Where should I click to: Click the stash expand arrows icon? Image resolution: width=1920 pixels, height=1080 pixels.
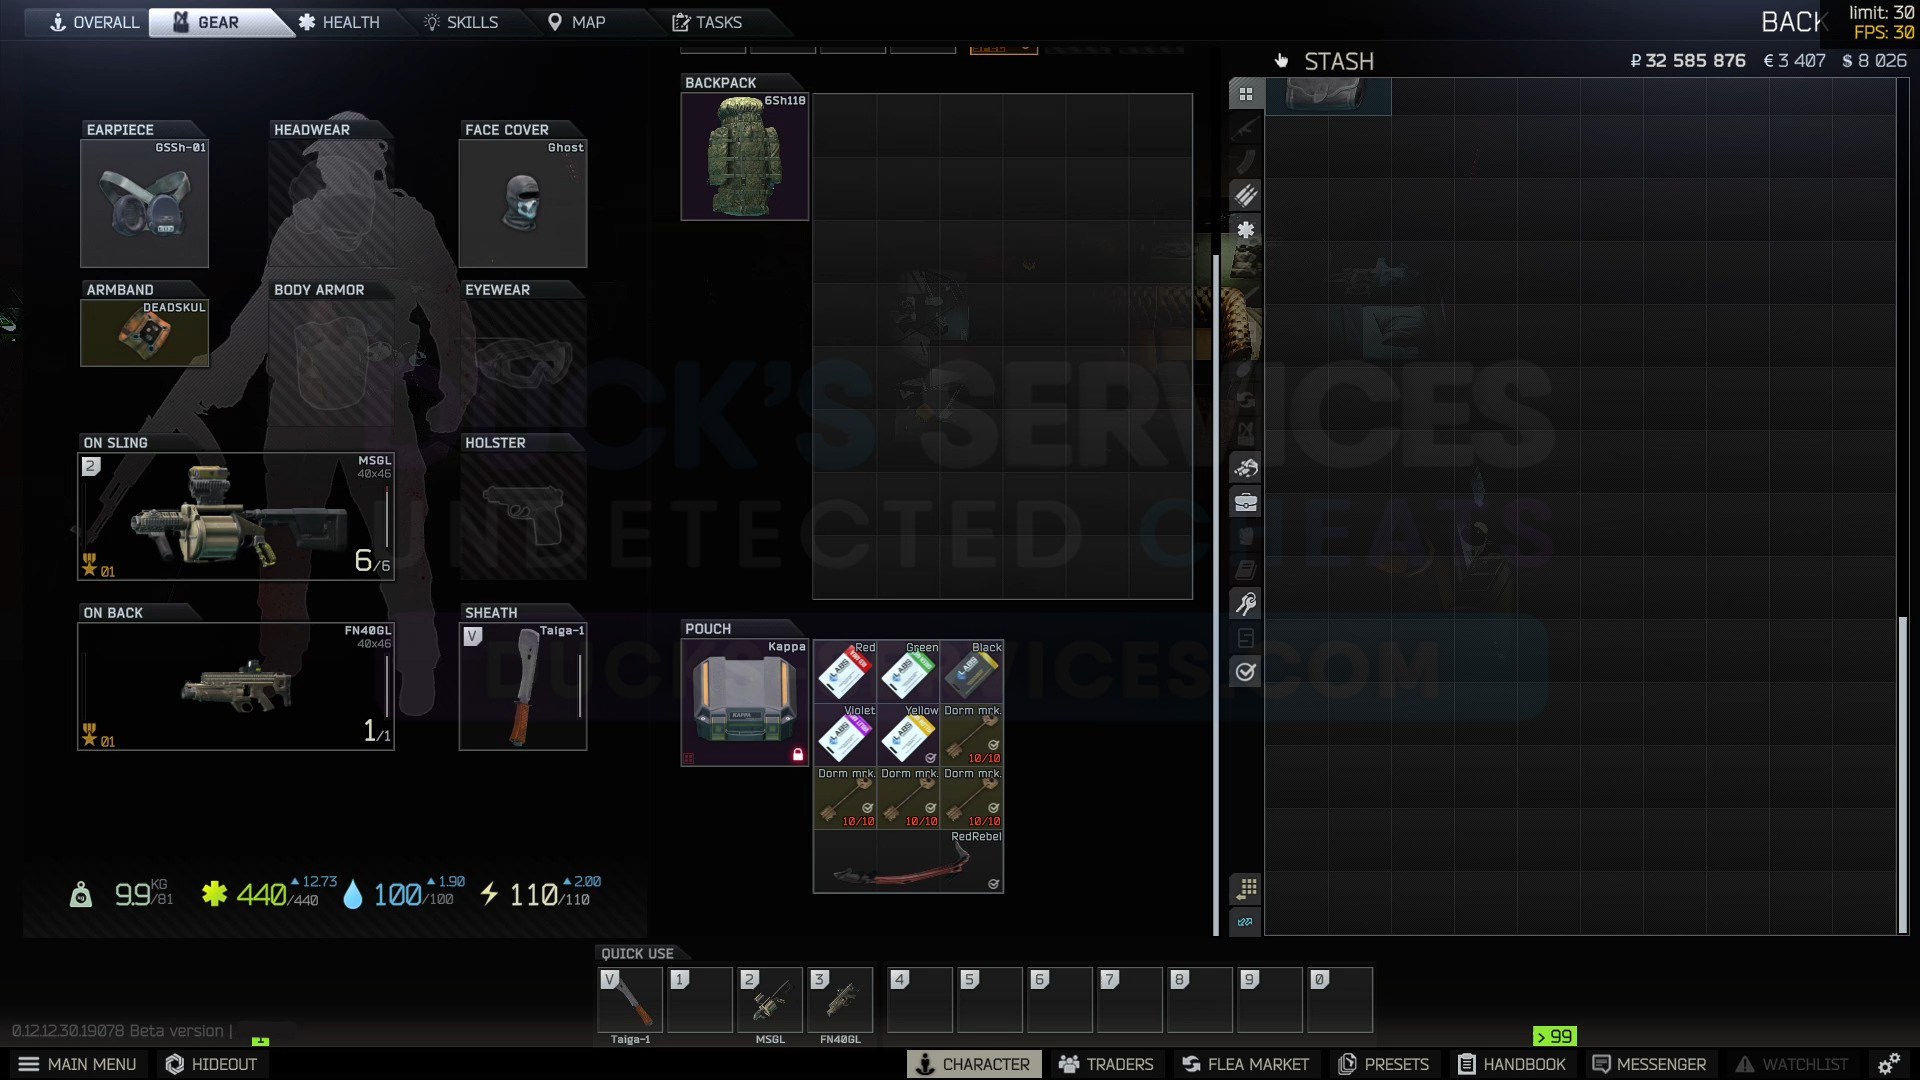tap(1246, 922)
